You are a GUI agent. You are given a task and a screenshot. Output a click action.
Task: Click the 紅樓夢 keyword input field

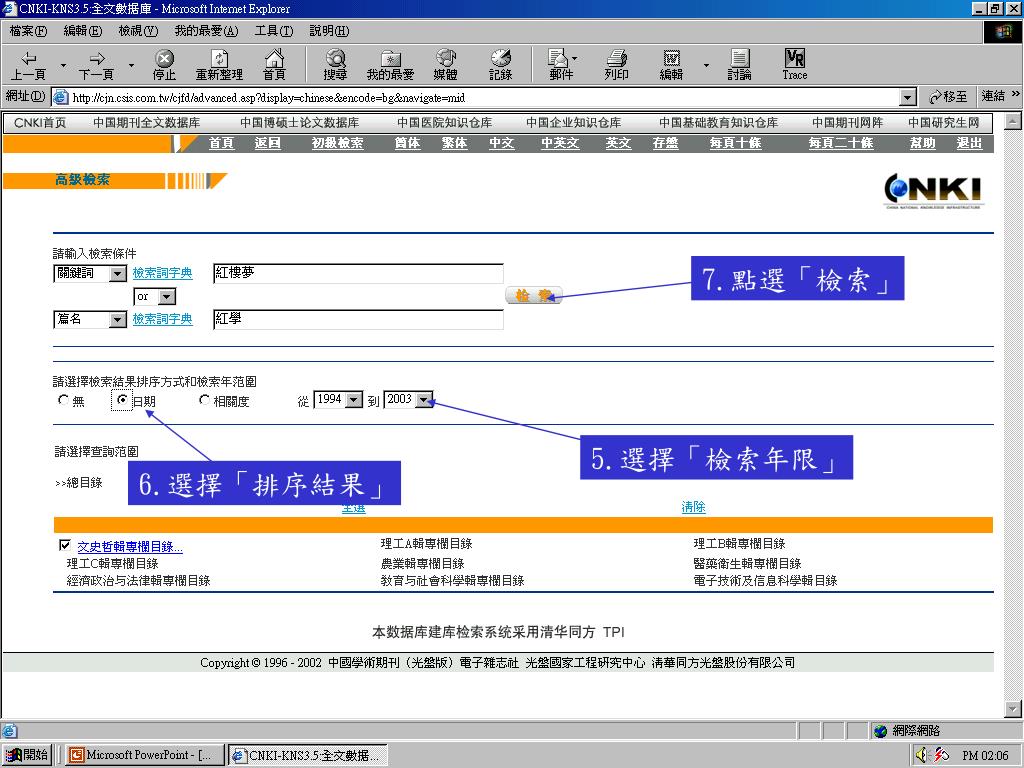point(359,273)
